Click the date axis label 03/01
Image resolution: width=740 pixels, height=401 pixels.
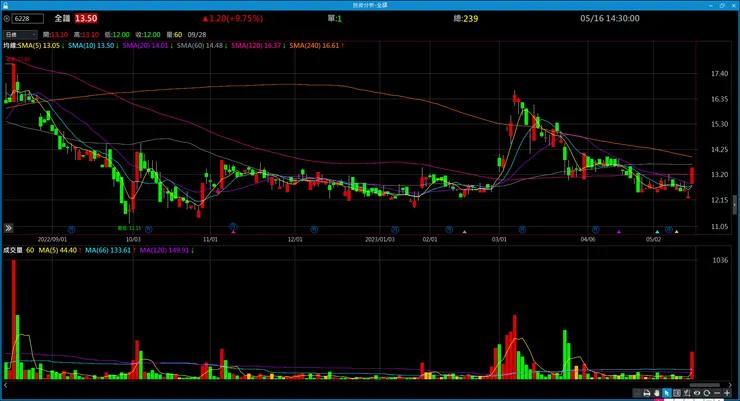coord(499,240)
